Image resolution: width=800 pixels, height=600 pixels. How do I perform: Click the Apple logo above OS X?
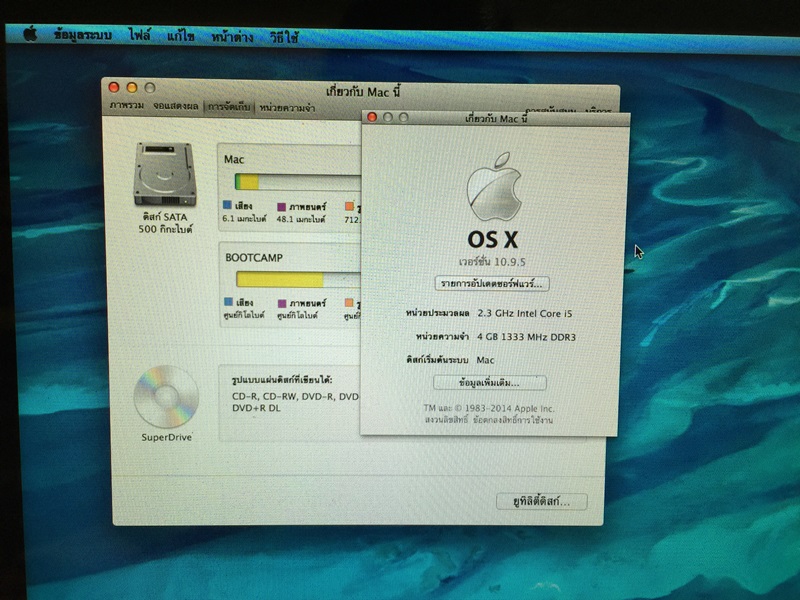[x=494, y=187]
